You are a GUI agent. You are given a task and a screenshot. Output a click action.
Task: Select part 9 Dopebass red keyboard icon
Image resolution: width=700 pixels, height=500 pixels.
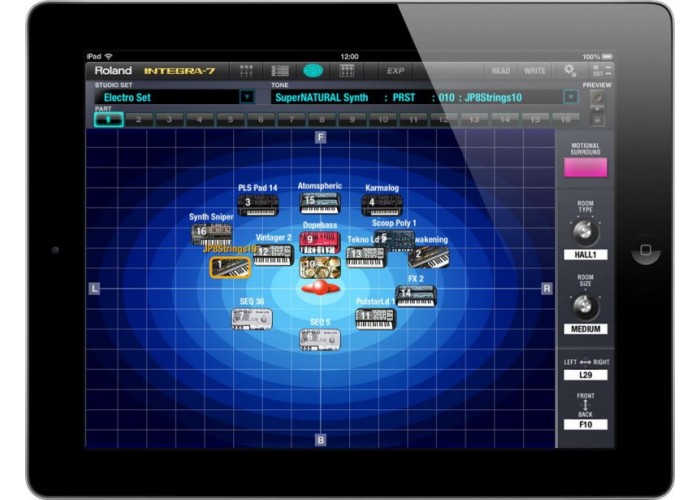(320, 242)
